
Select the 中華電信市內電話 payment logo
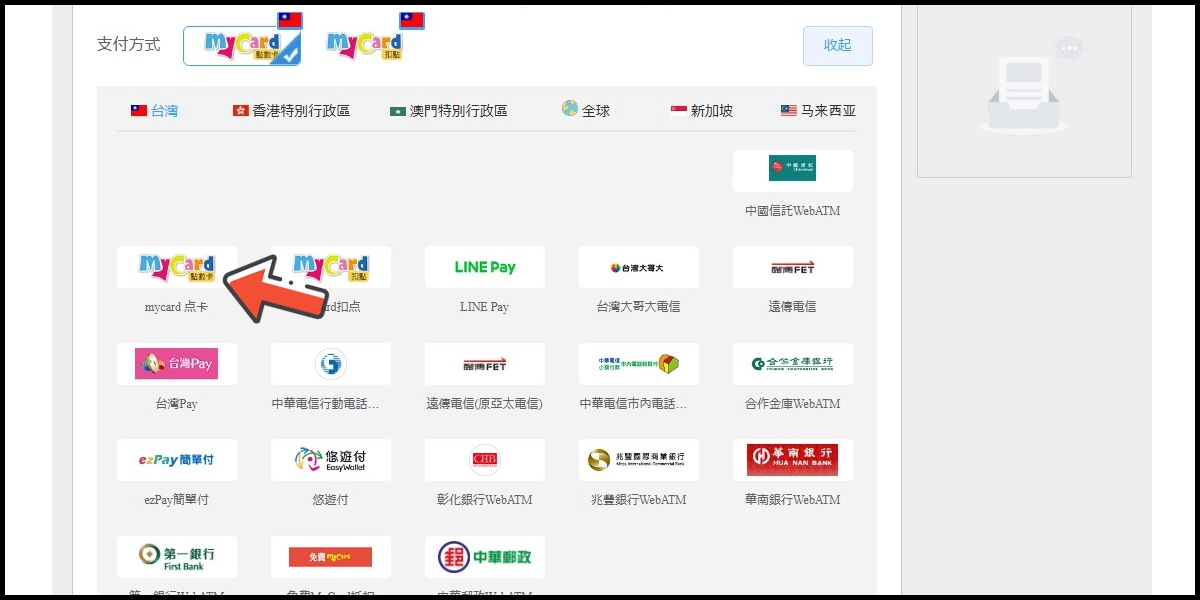[x=639, y=364]
